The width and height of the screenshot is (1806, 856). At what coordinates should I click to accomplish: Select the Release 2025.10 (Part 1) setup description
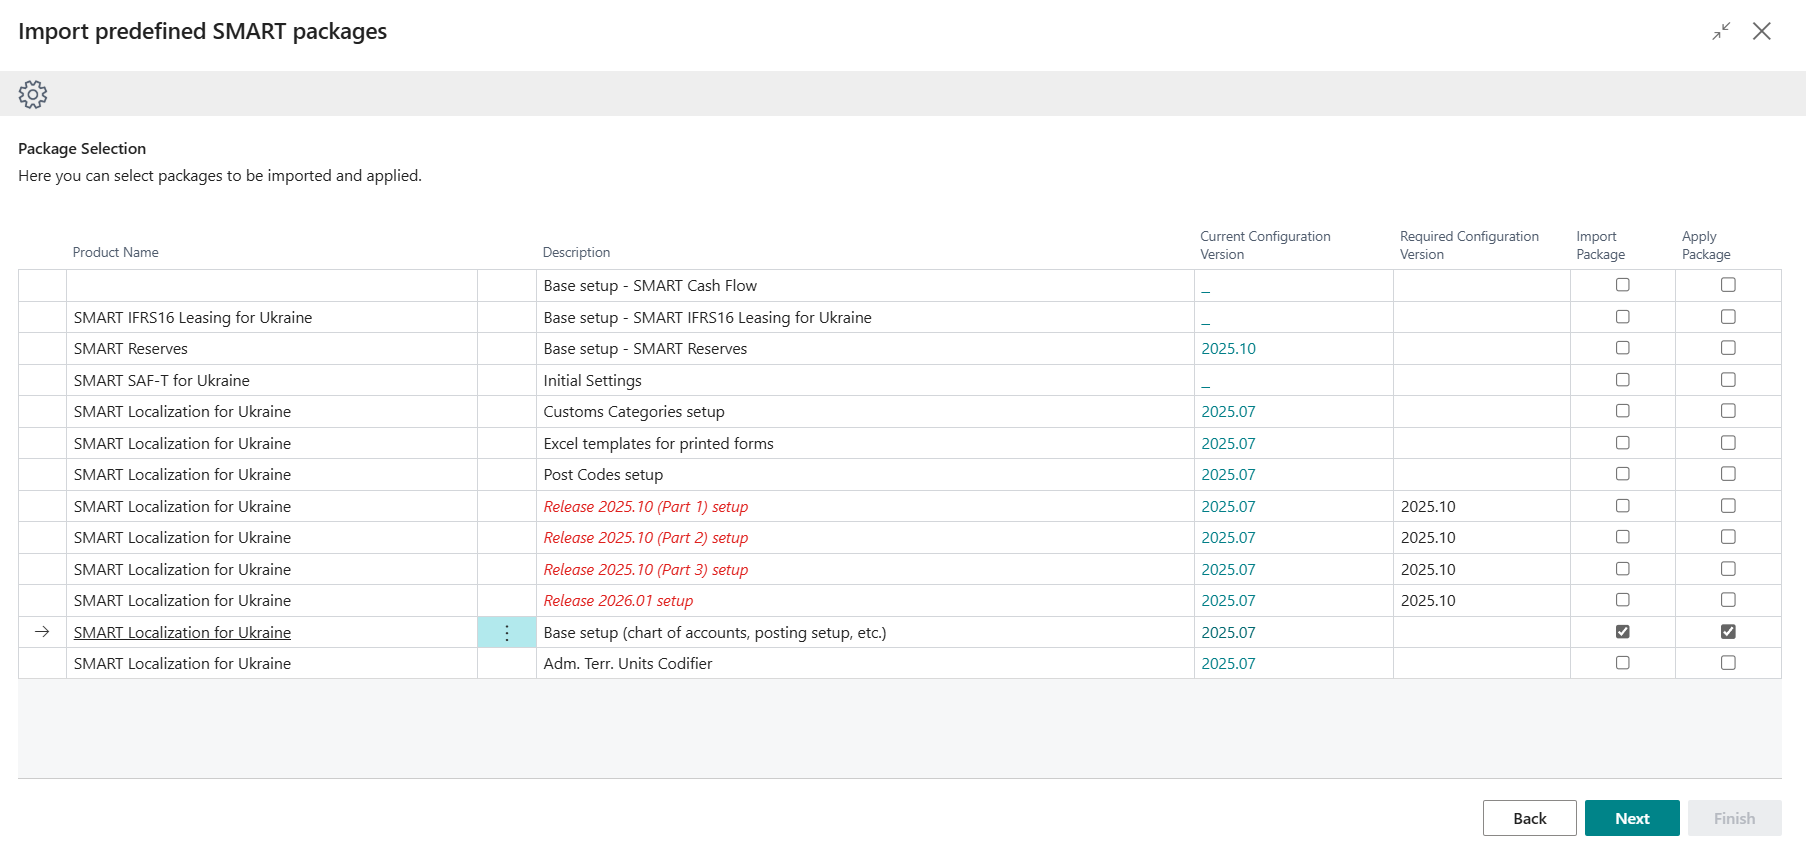point(645,507)
